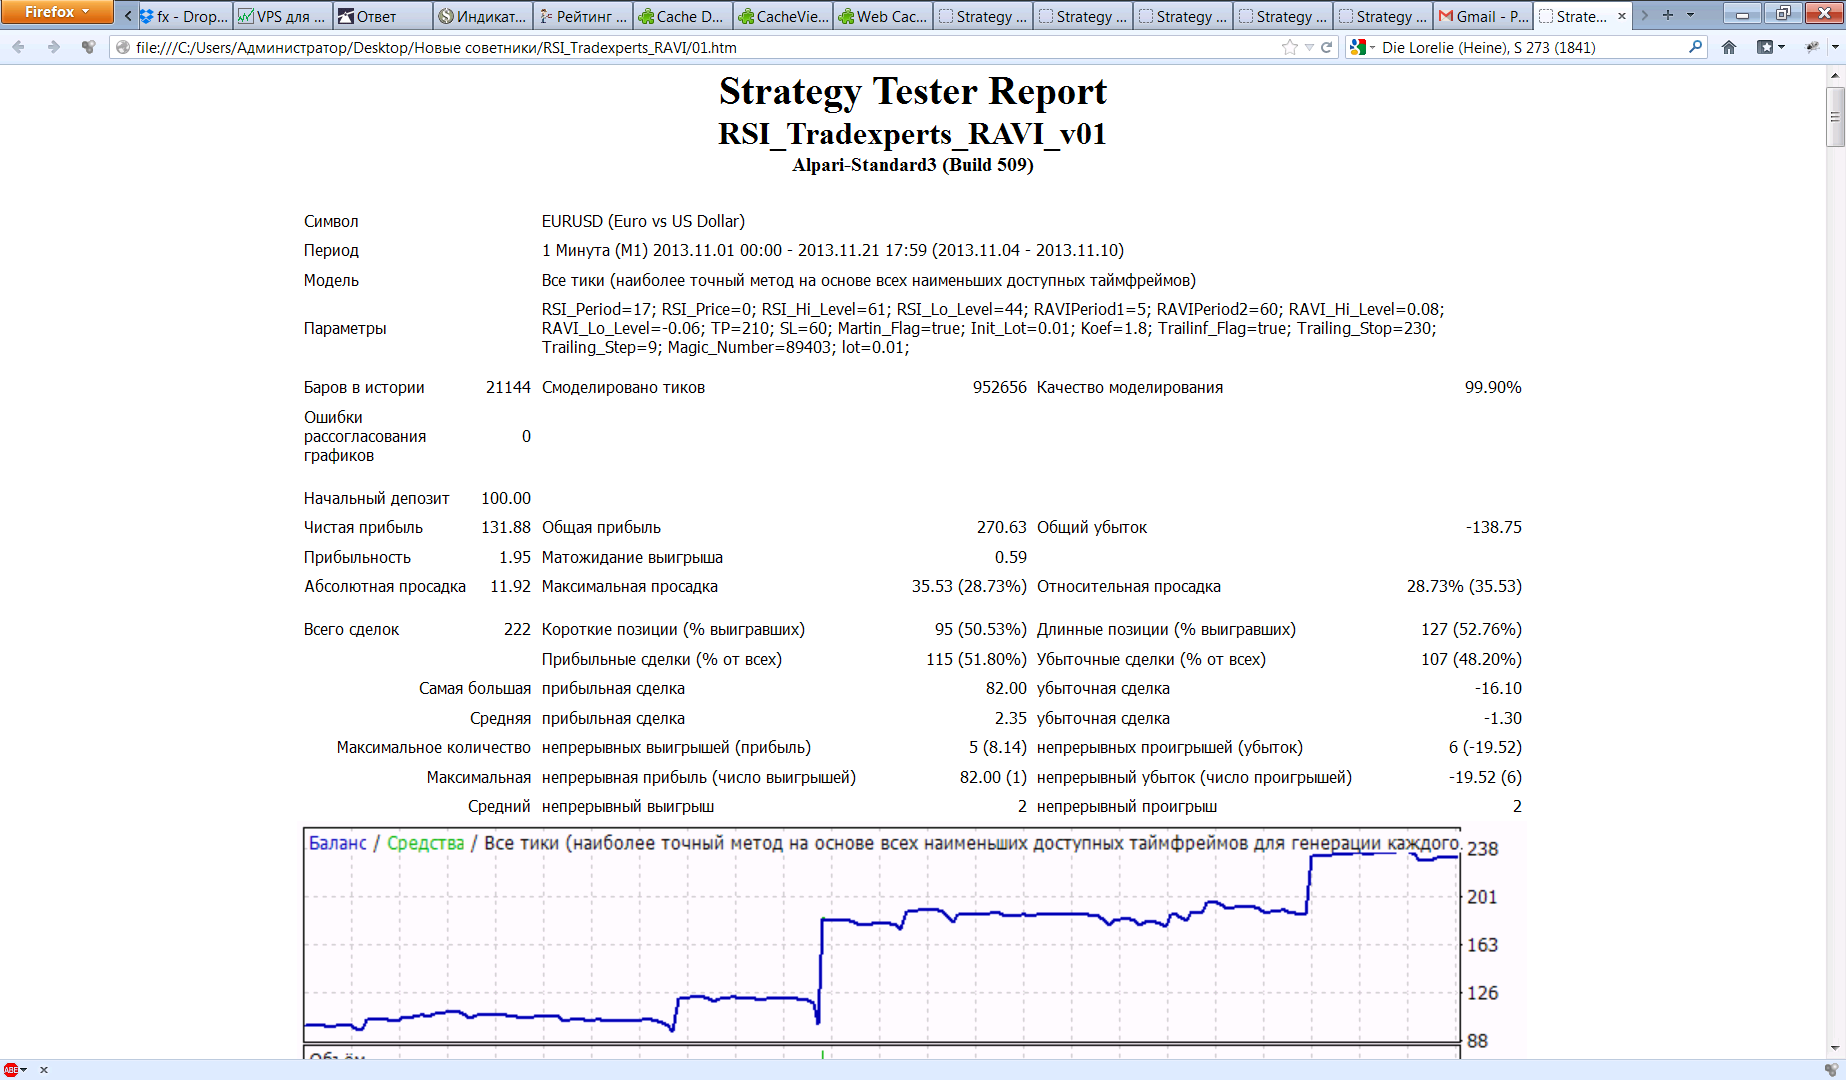
Task: Click the net profit value '131.88'
Action: point(506,527)
